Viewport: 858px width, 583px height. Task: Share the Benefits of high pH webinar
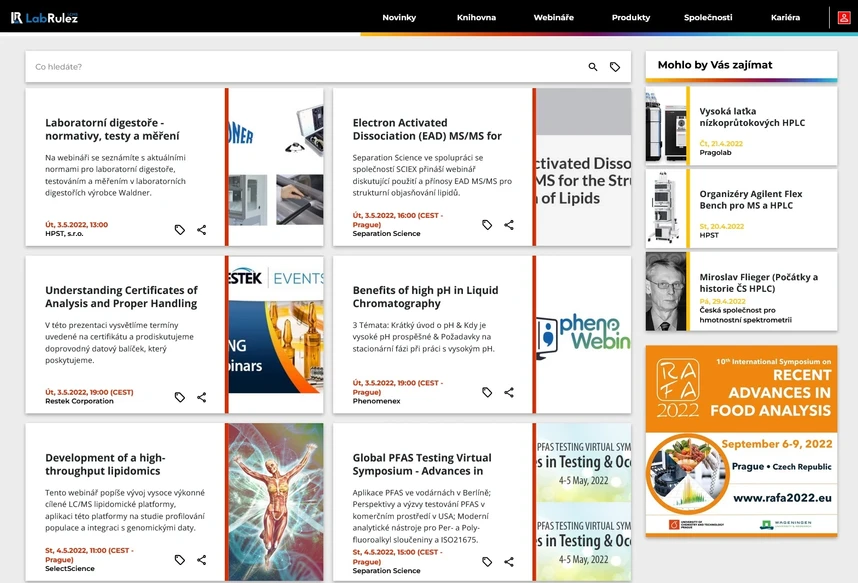click(509, 392)
